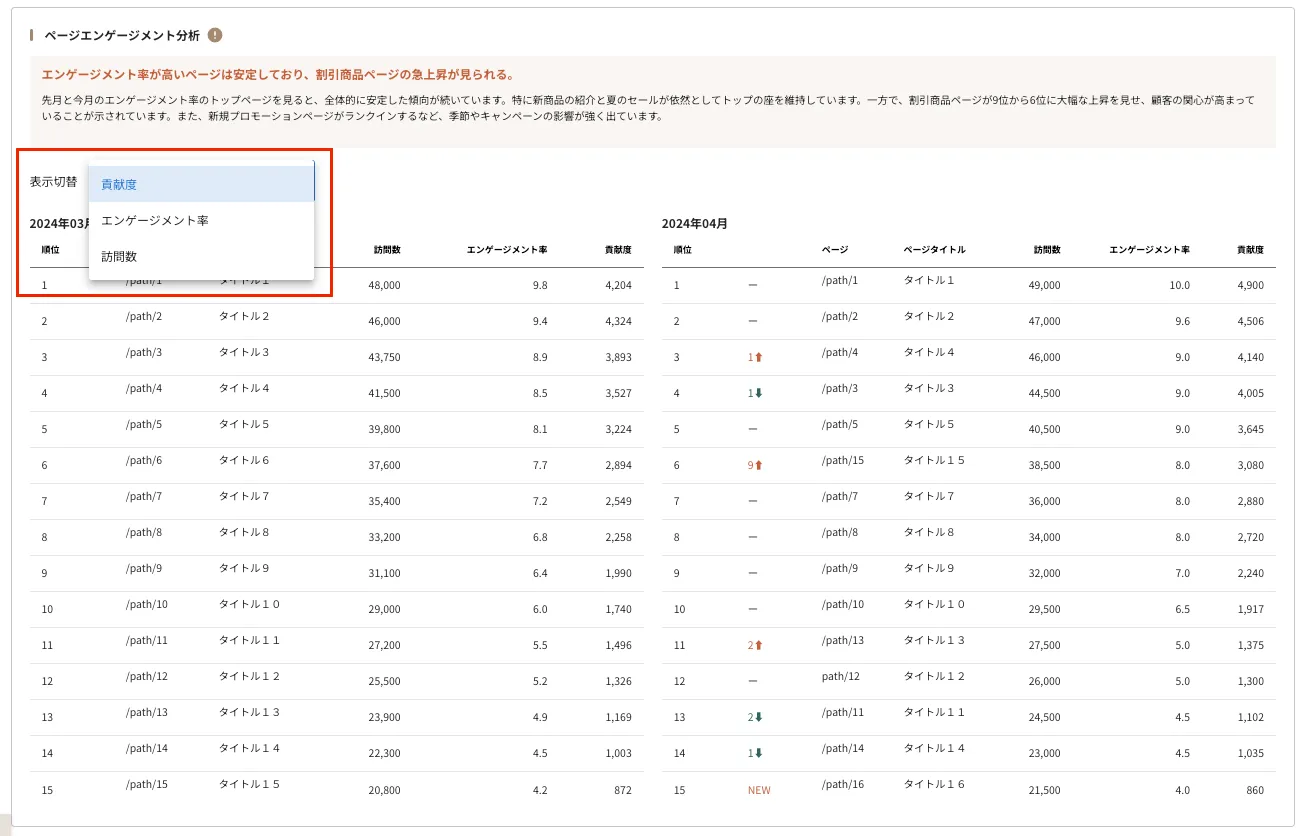
Task: Click エンゲージメント率 header in March table
Action: click(x=507, y=249)
